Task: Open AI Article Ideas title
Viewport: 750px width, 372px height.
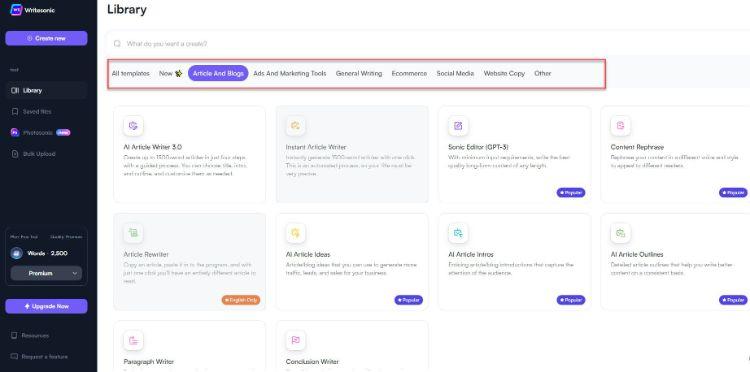Action: 308,254
